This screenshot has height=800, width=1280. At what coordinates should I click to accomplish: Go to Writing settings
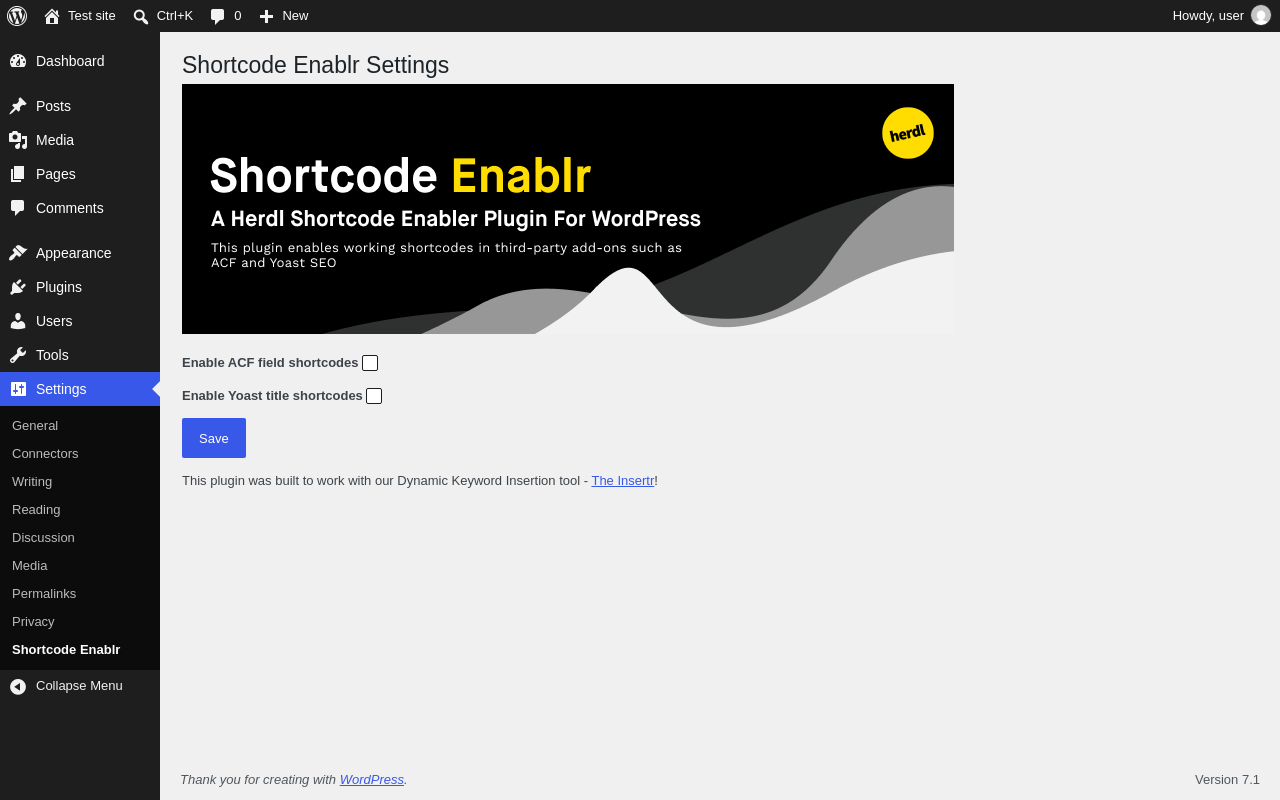click(32, 481)
